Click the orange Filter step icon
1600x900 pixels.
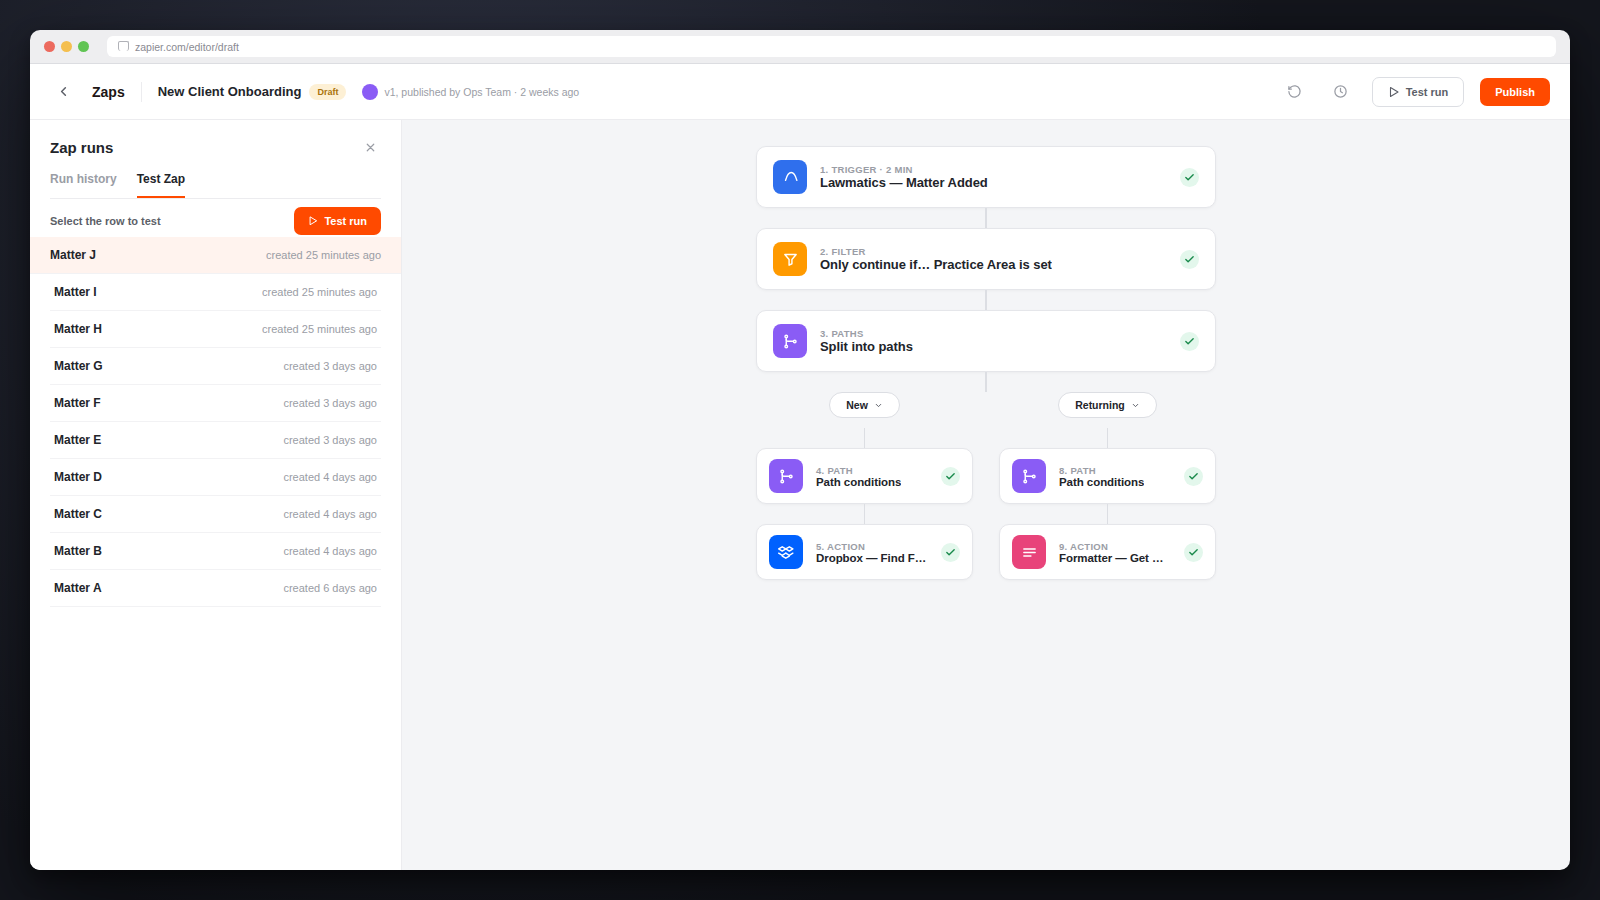pos(790,259)
